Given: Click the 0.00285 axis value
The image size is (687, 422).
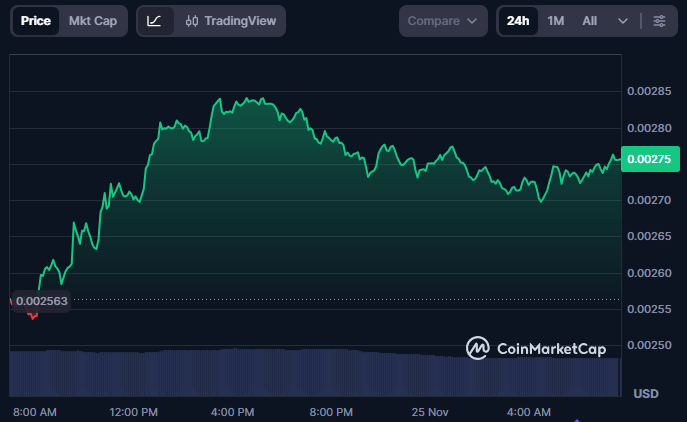Looking at the screenshot, I should click(x=649, y=91).
